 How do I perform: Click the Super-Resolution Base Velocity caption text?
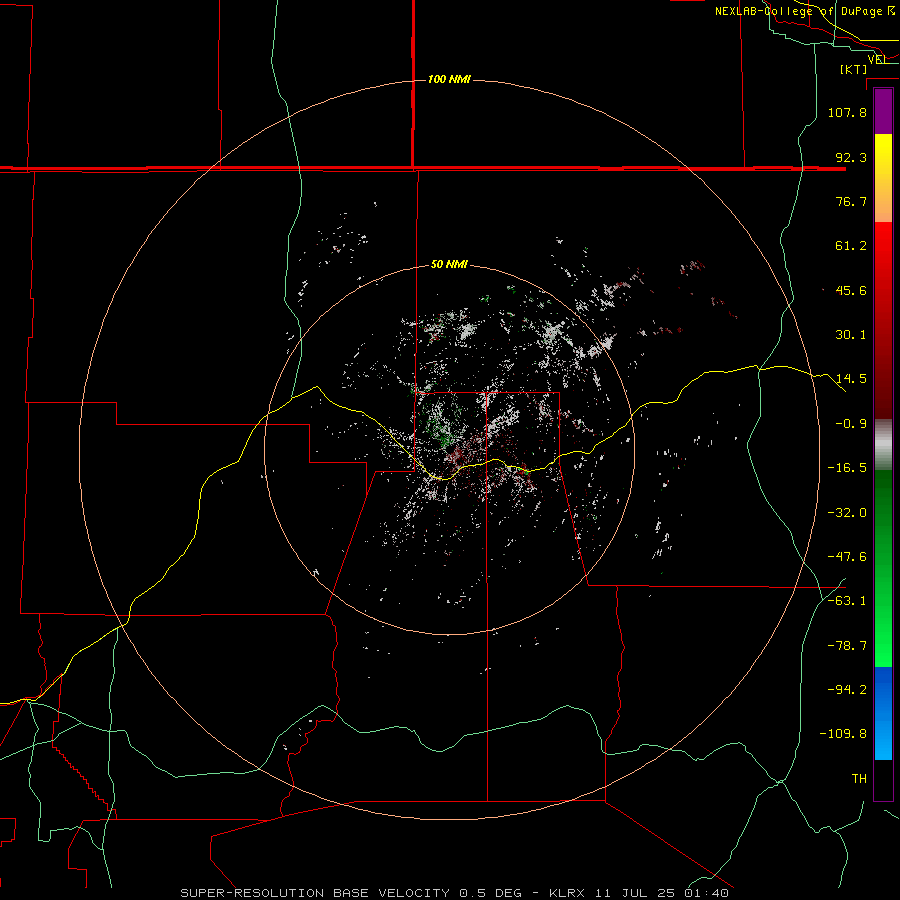pyautogui.click(x=455, y=893)
